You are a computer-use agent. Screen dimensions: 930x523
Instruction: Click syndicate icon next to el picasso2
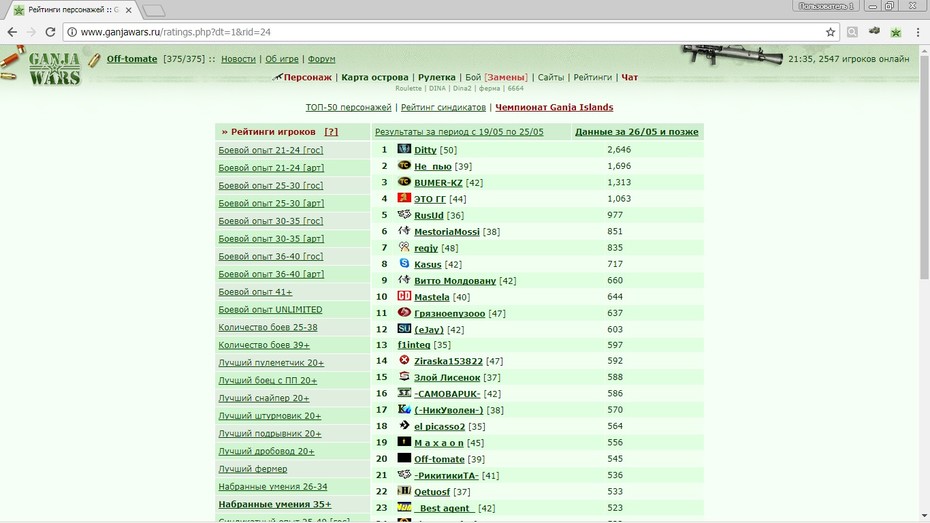[404, 425]
